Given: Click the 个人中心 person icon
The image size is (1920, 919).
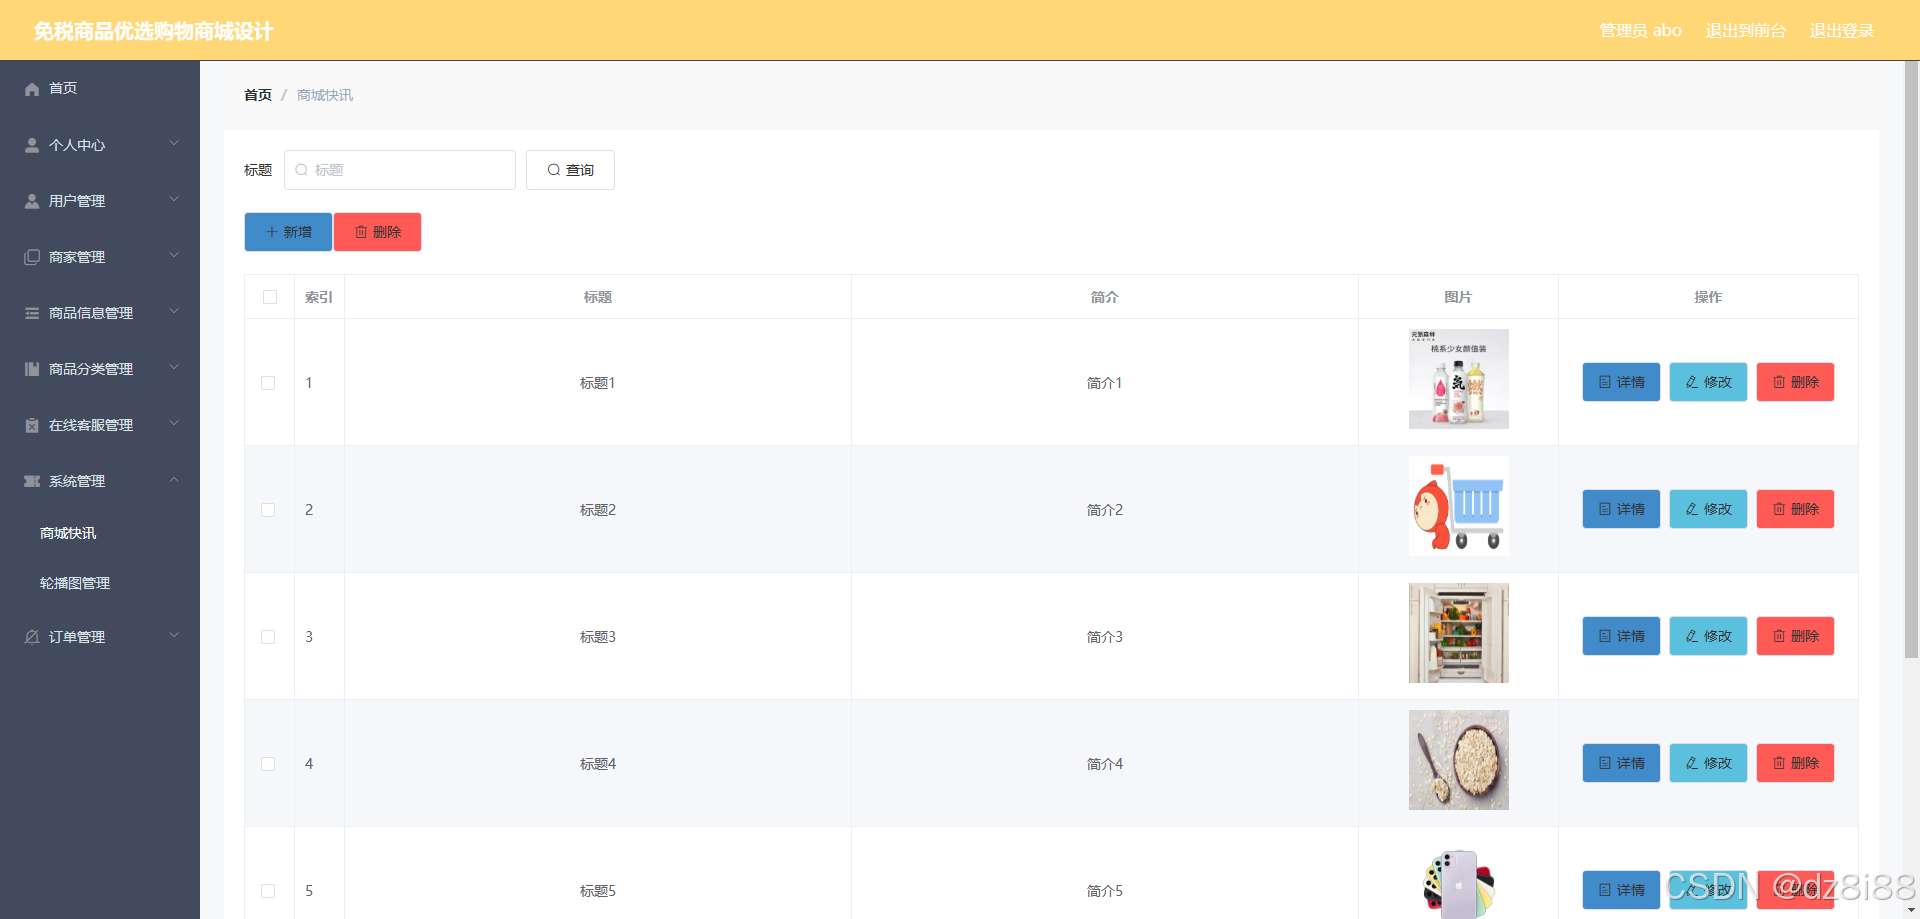Looking at the screenshot, I should 31,144.
